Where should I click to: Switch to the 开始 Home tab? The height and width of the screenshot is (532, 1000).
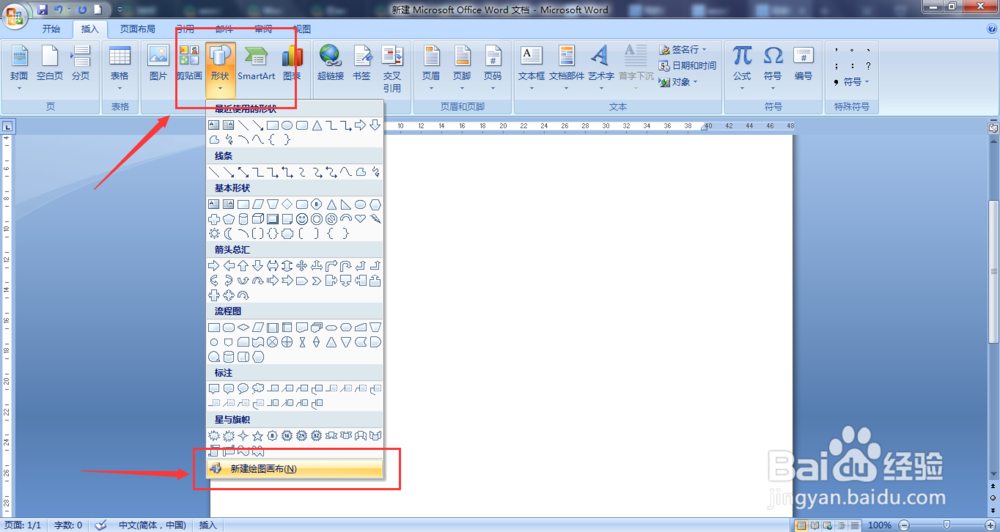coord(51,29)
